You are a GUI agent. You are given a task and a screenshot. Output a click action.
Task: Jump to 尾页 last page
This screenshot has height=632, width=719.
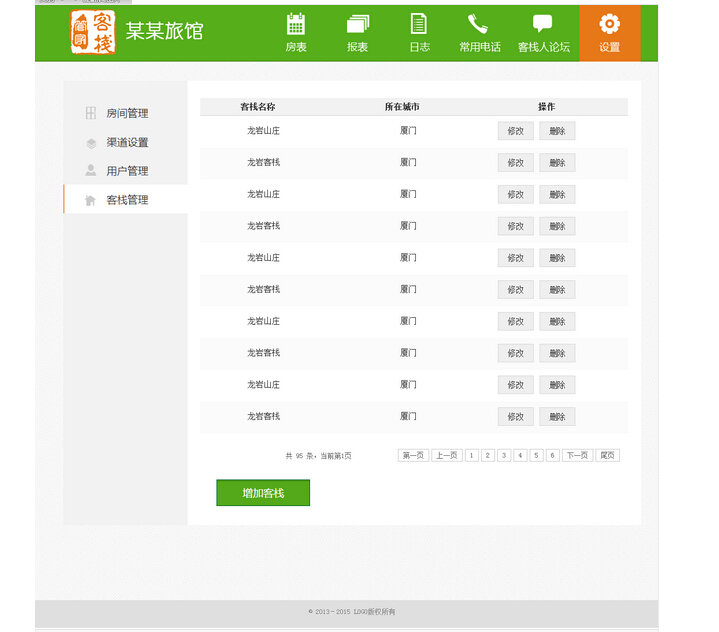[x=607, y=456]
